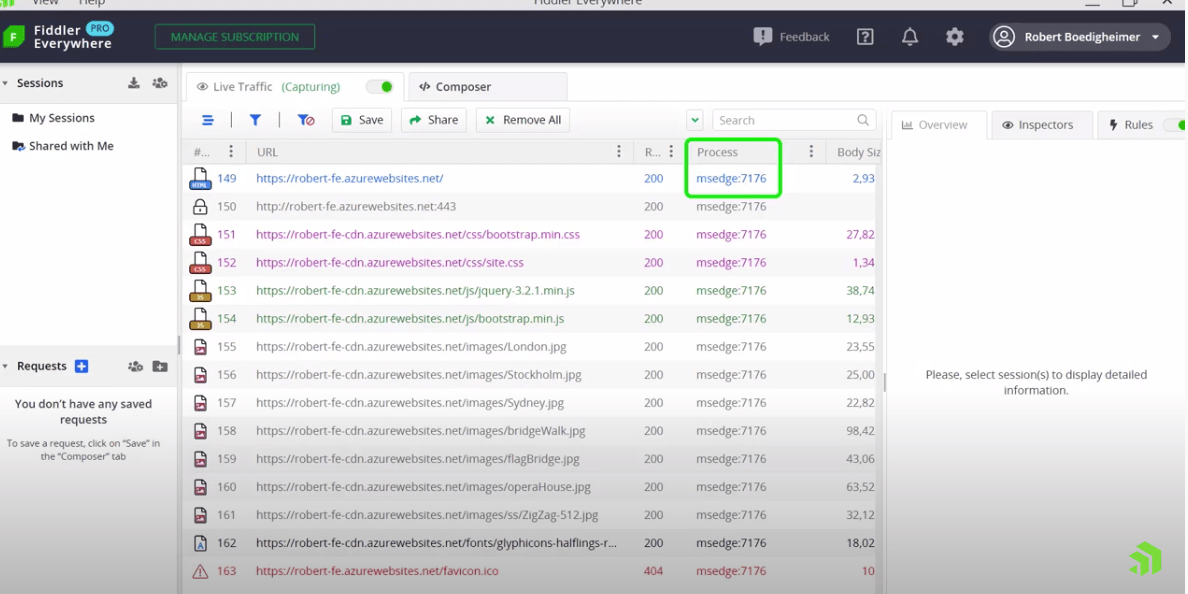Click the JS file icon of session 153
Viewport: 1188px width, 594px height.
tap(200, 291)
